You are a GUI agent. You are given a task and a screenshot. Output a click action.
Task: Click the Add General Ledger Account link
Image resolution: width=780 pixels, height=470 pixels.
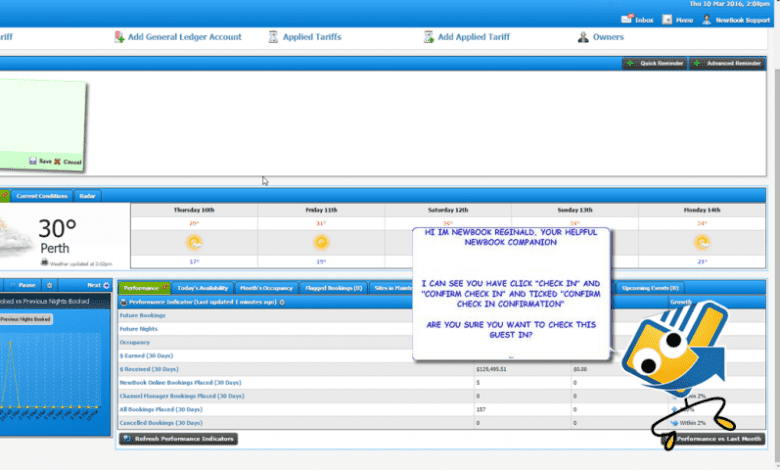click(x=185, y=37)
